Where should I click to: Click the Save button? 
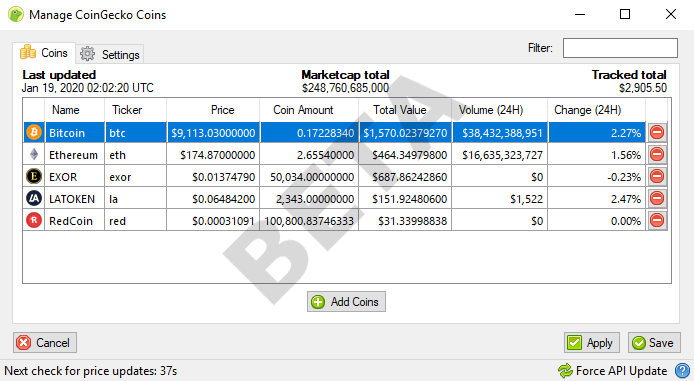click(x=654, y=343)
